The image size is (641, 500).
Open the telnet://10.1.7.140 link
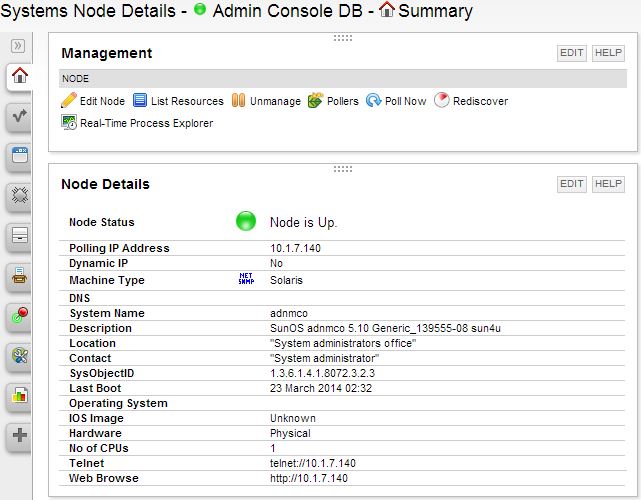tap(313, 463)
